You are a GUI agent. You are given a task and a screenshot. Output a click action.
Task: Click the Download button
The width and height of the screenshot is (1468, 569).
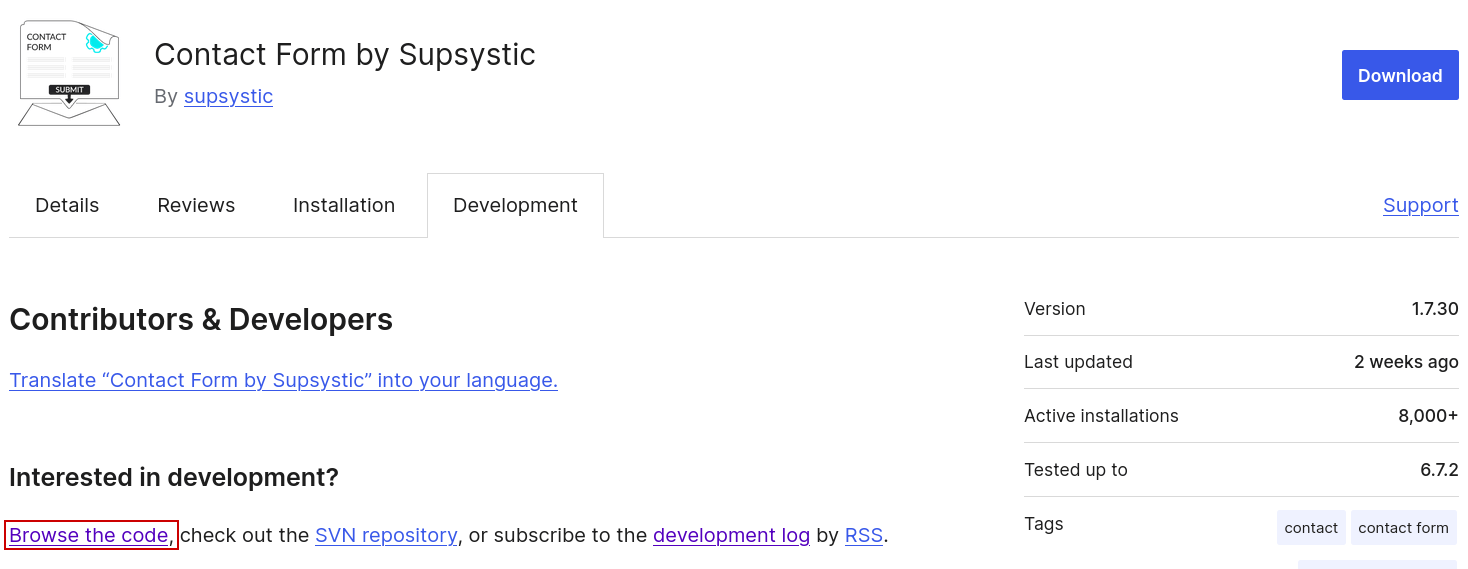tap(1399, 76)
